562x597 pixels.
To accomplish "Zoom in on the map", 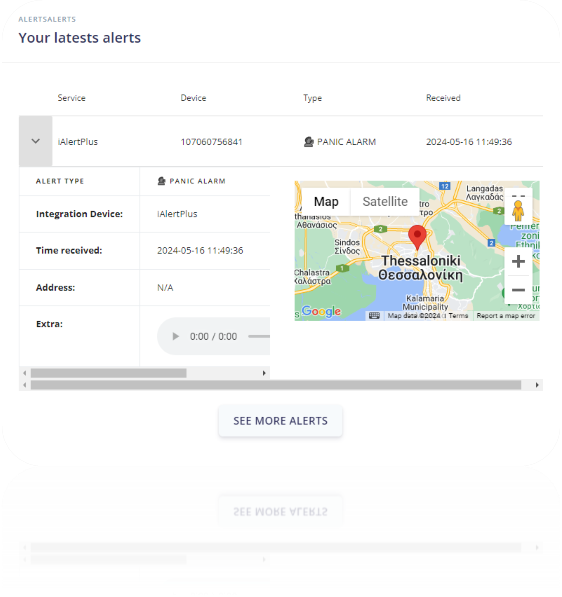I will coord(518,262).
